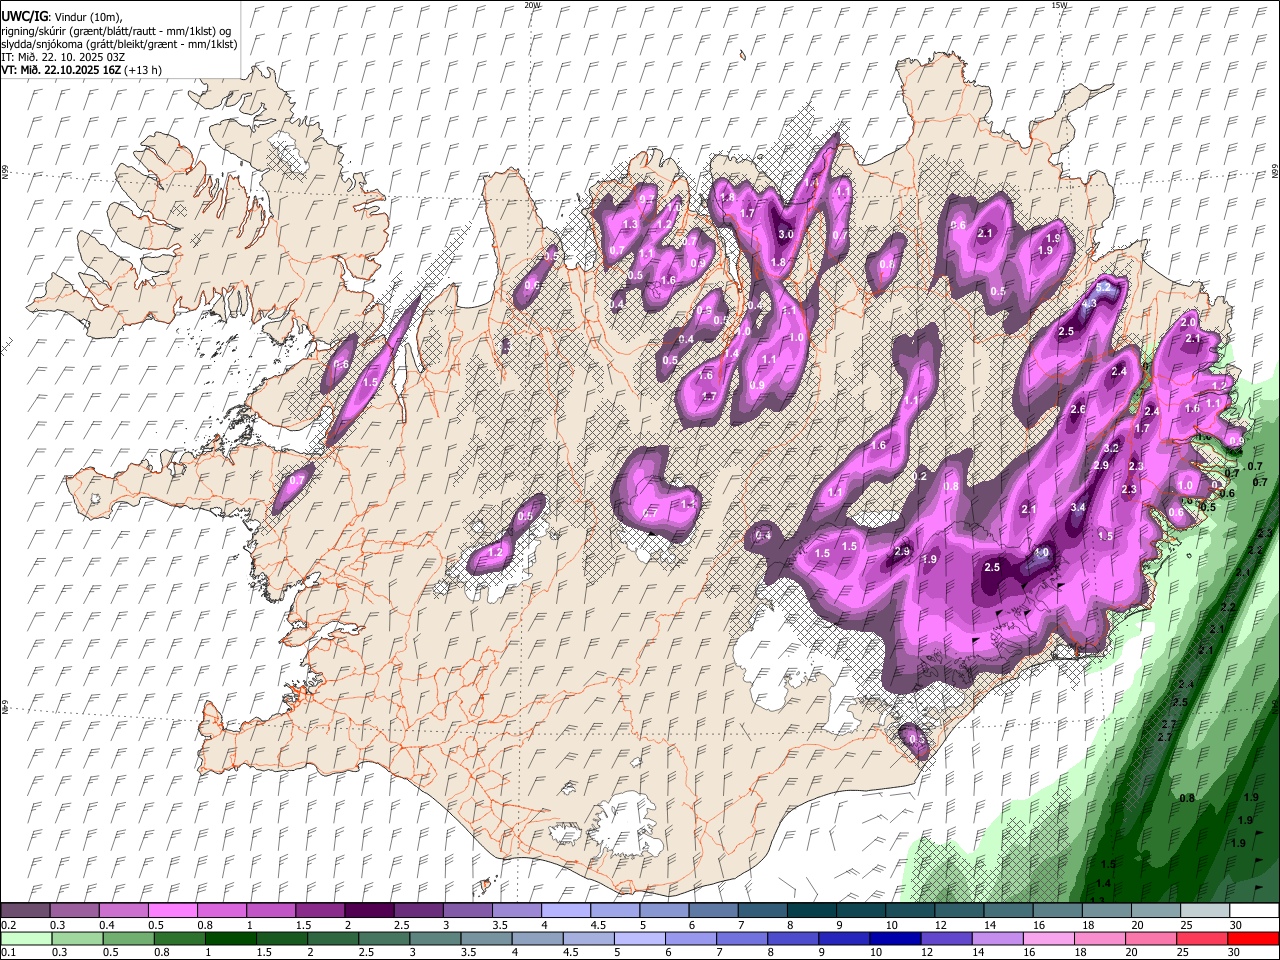Click the "3.2" snowfall value on the map

pyautogui.click(x=1112, y=448)
